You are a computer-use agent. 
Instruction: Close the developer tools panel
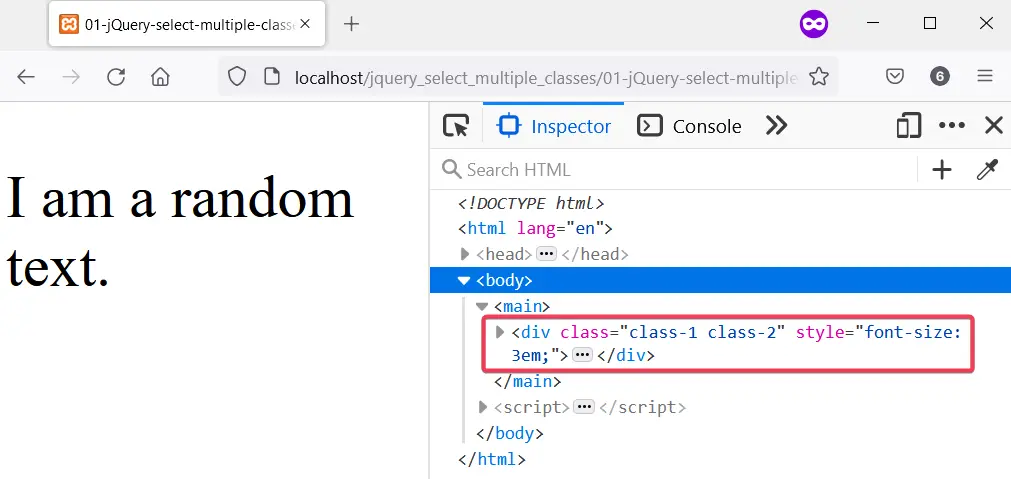994,125
